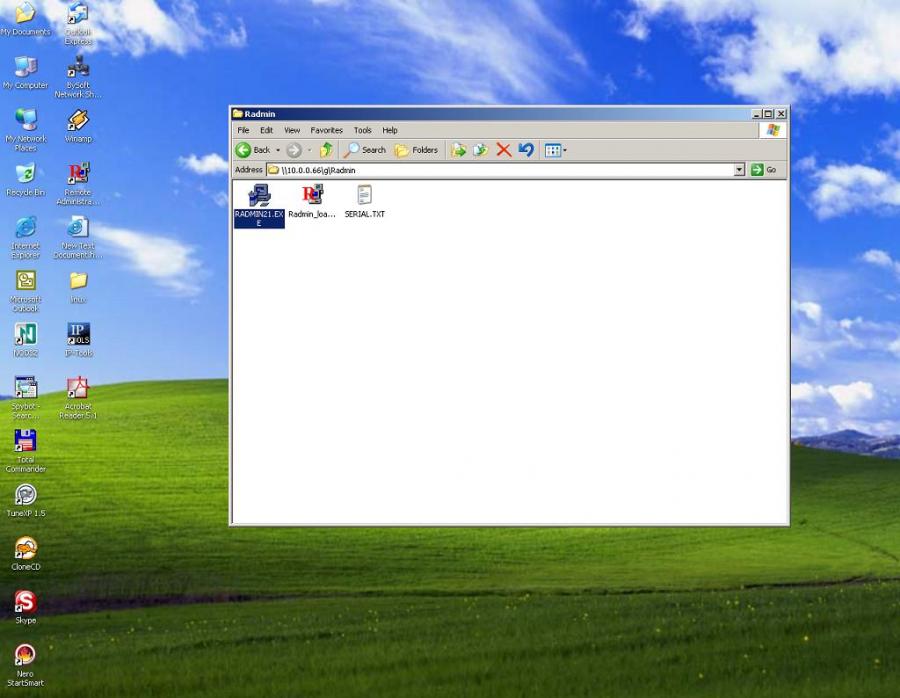
Task: Select New Text Document desktop file
Action: [x=78, y=237]
